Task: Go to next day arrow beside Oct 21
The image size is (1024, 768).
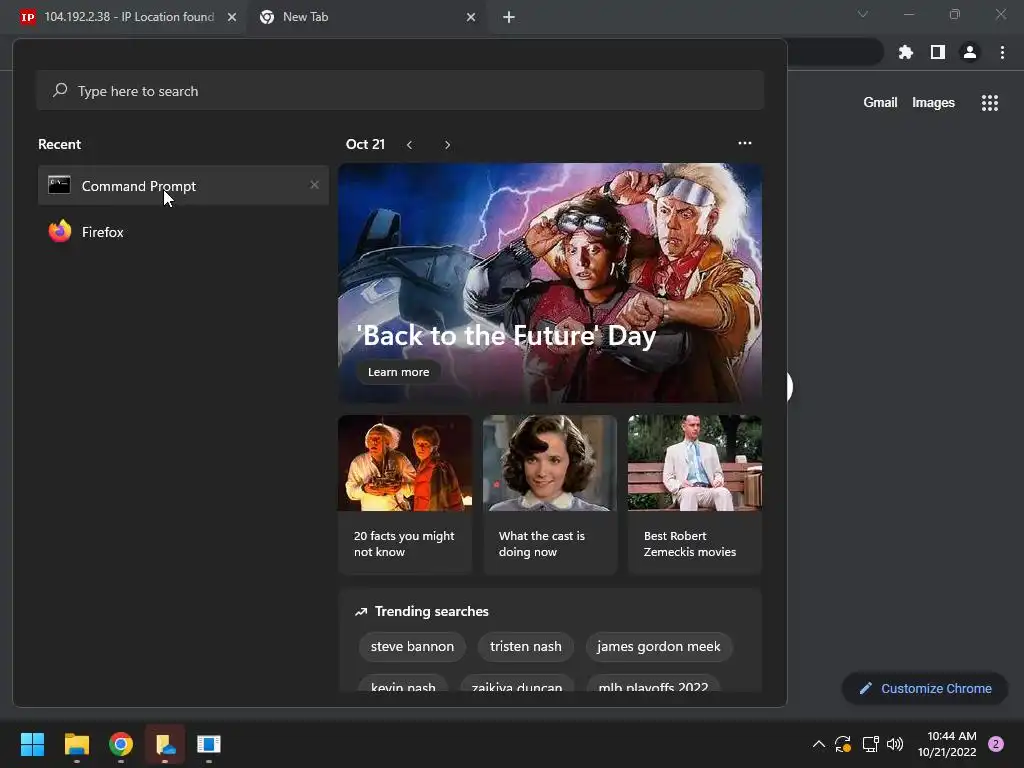Action: click(x=447, y=144)
